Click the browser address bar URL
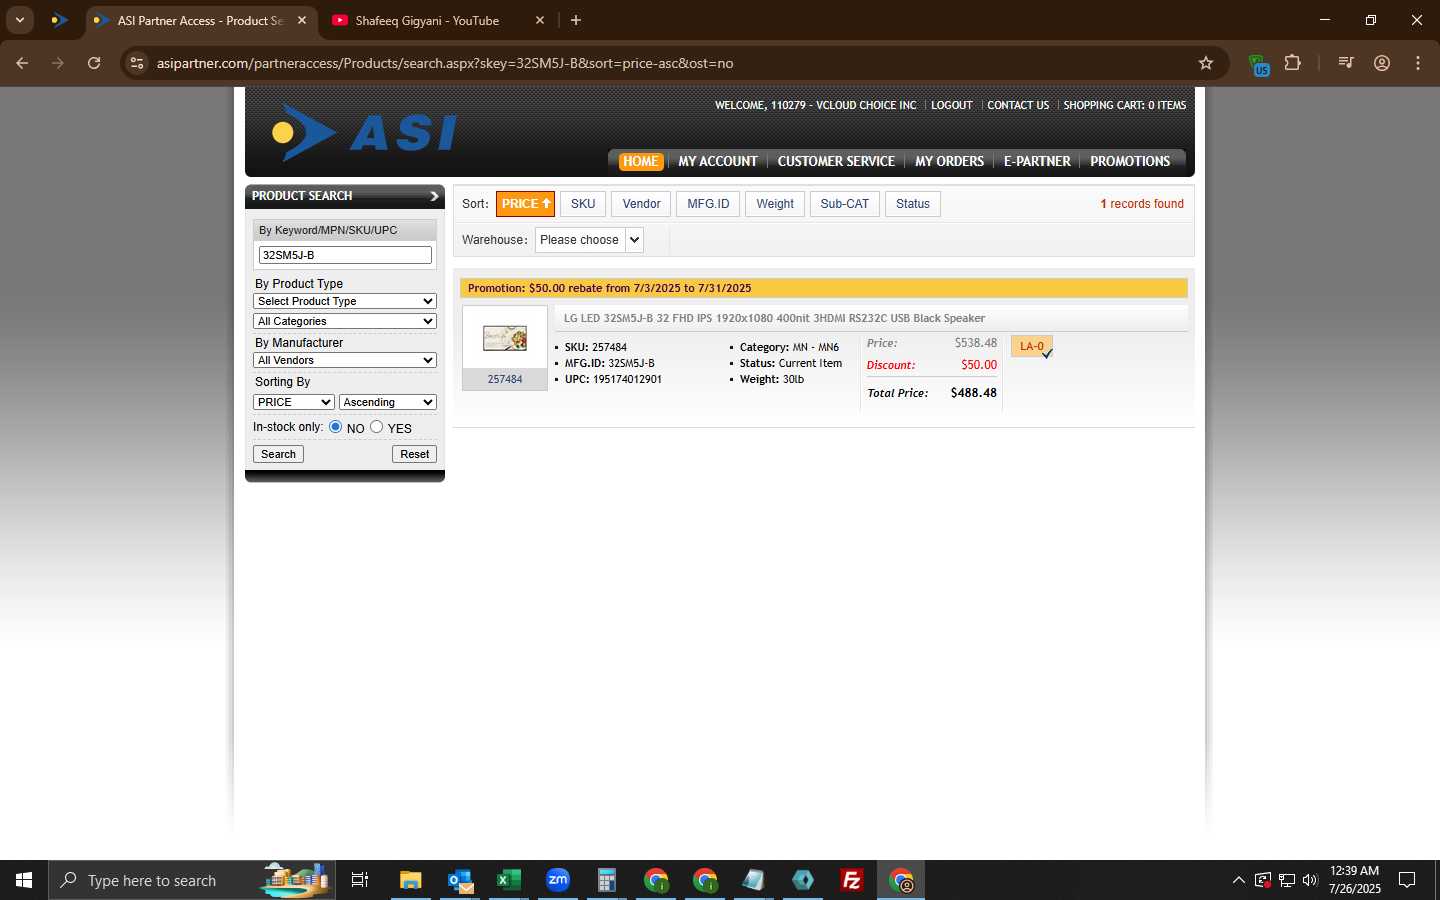Image resolution: width=1440 pixels, height=900 pixels. 445,63
